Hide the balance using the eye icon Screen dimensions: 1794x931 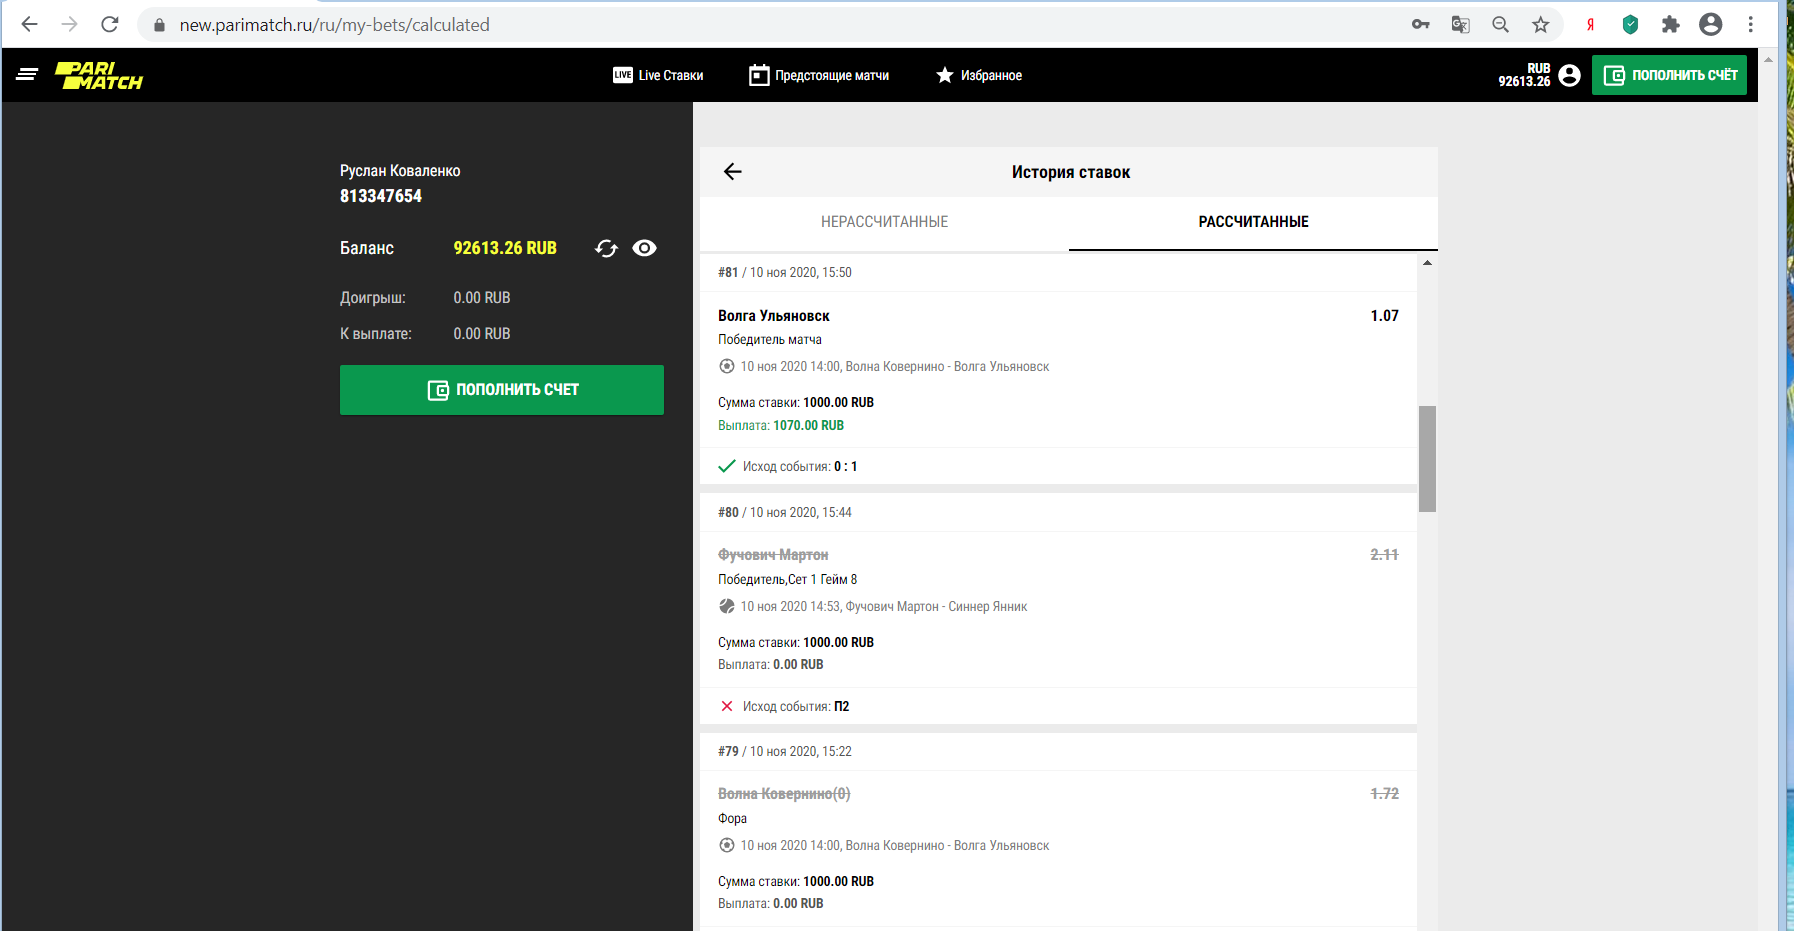[x=645, y=248]
